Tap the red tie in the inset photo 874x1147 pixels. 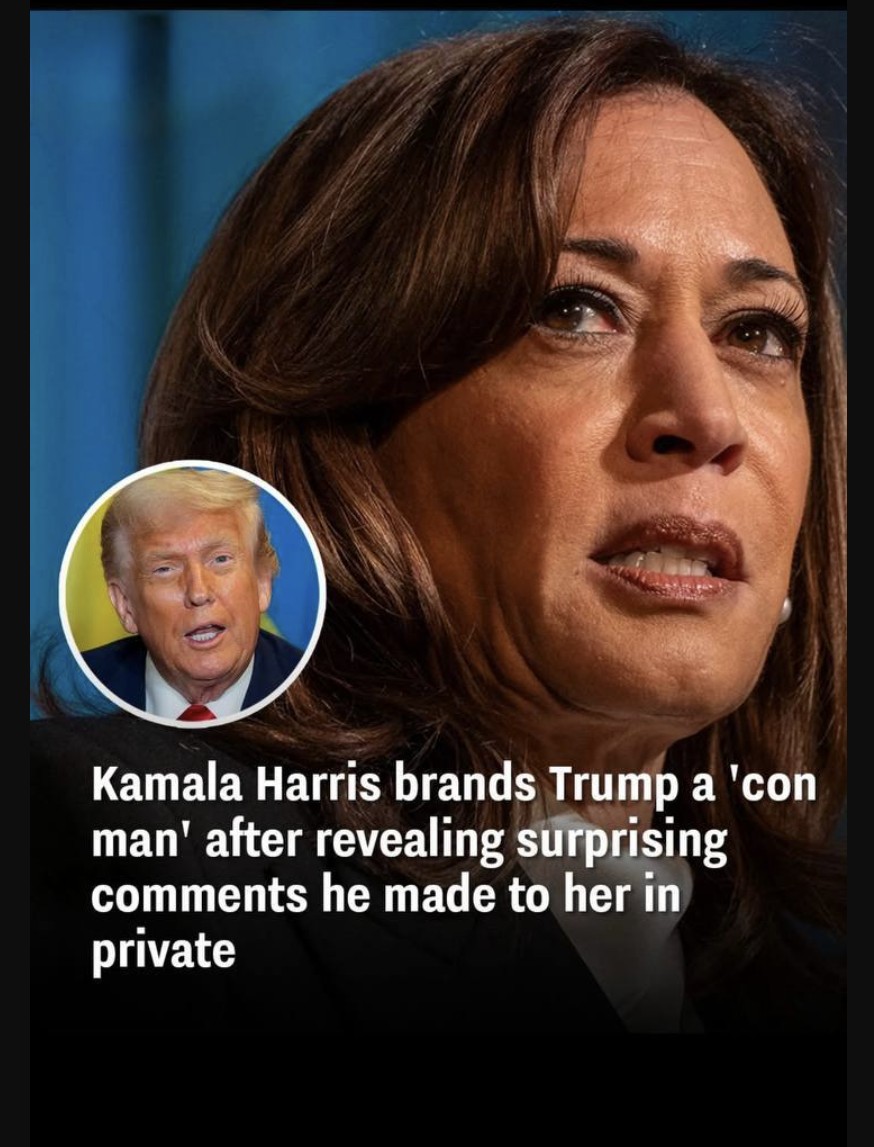pos(196,712)
